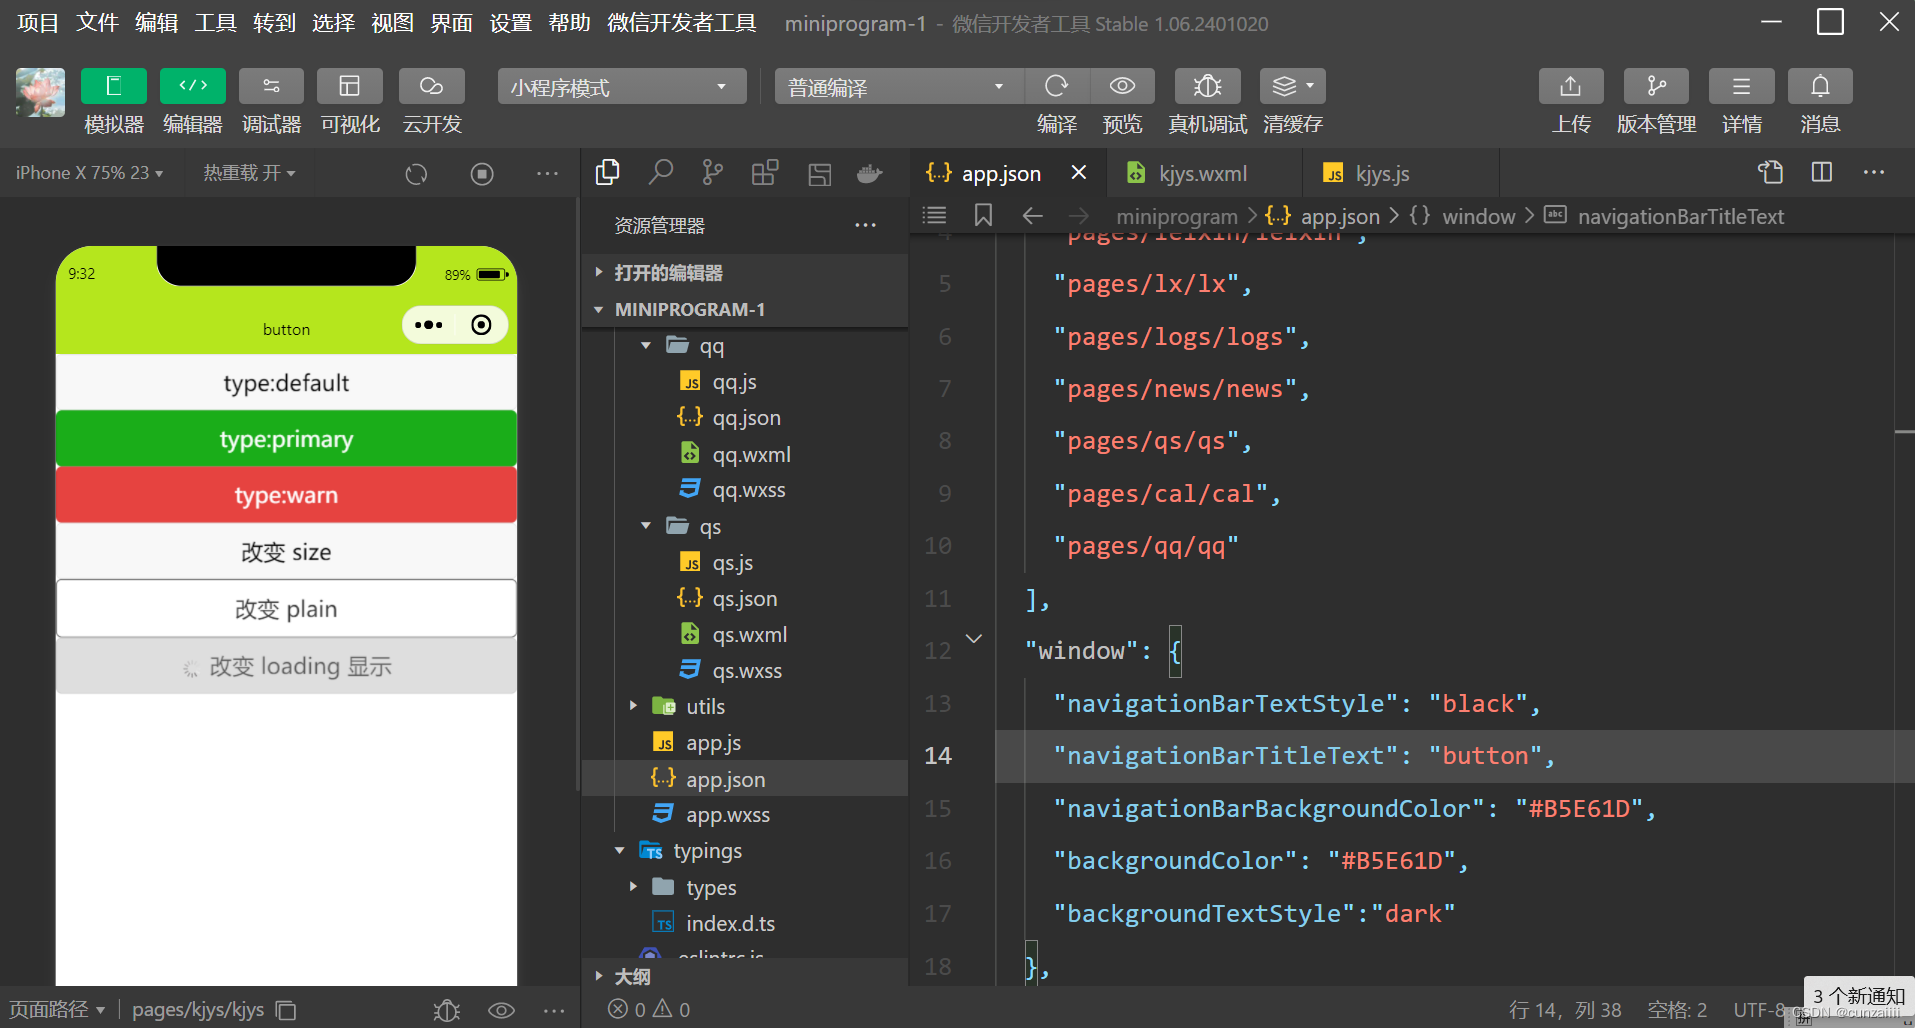Click the 预览 preview eye icon

click(1122, 86)
